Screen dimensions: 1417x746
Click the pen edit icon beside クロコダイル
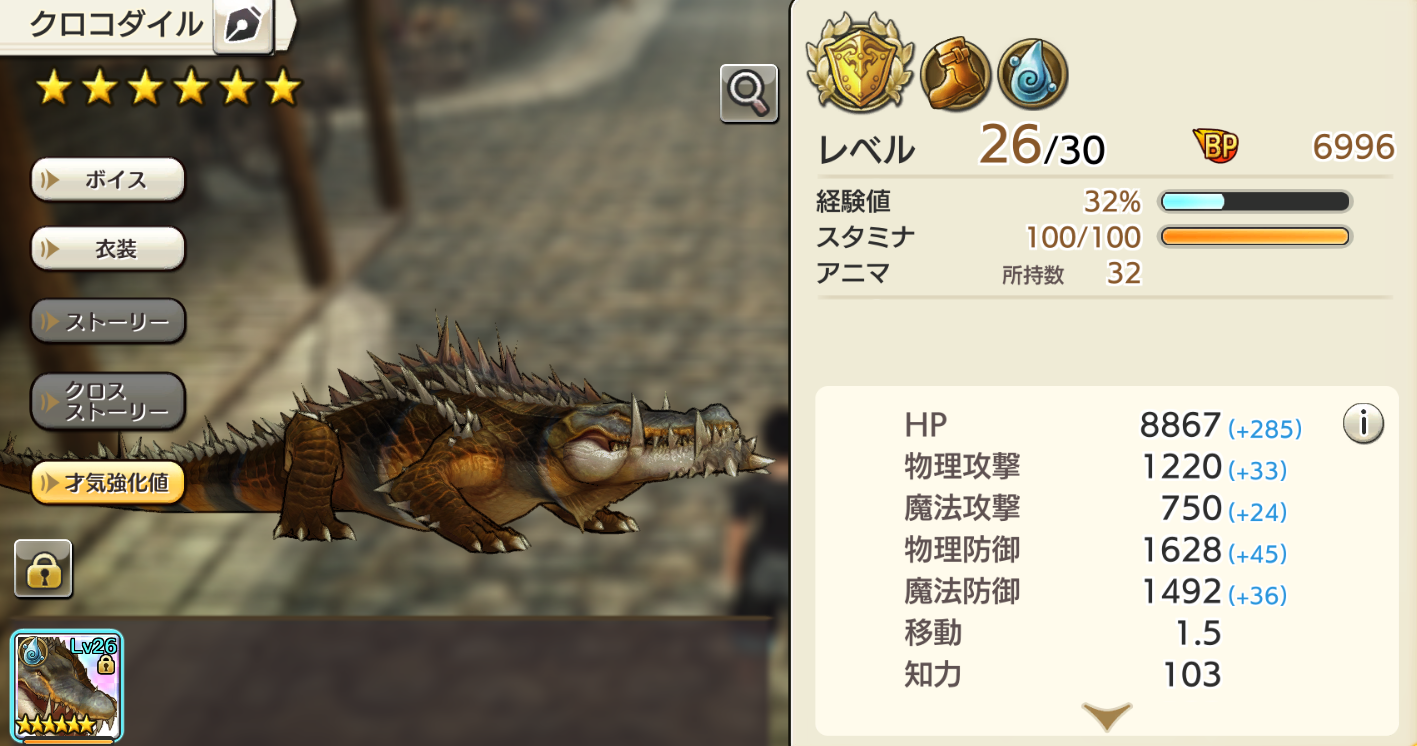[243, 25]
